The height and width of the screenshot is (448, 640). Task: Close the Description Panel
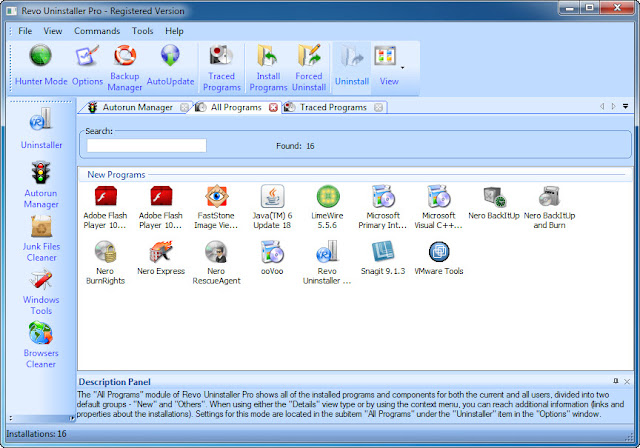pos(627,381)
